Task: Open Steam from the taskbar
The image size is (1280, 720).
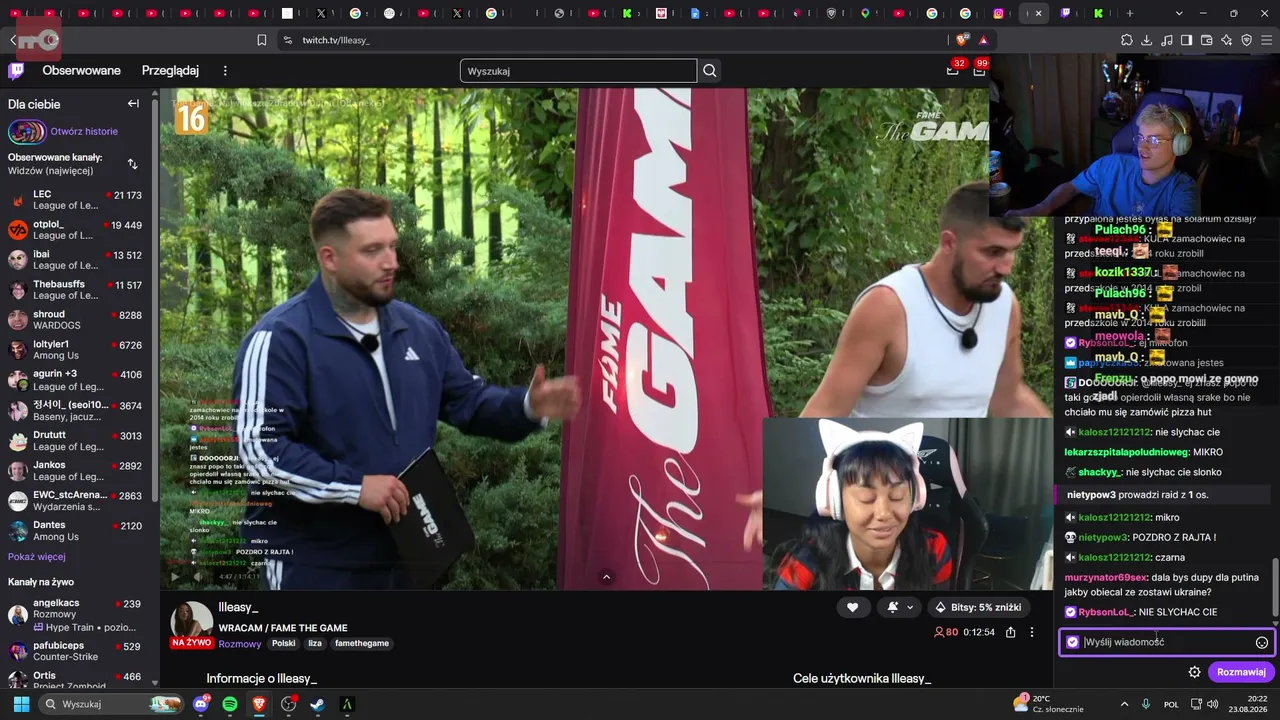Action: click(x=317, y=704)
